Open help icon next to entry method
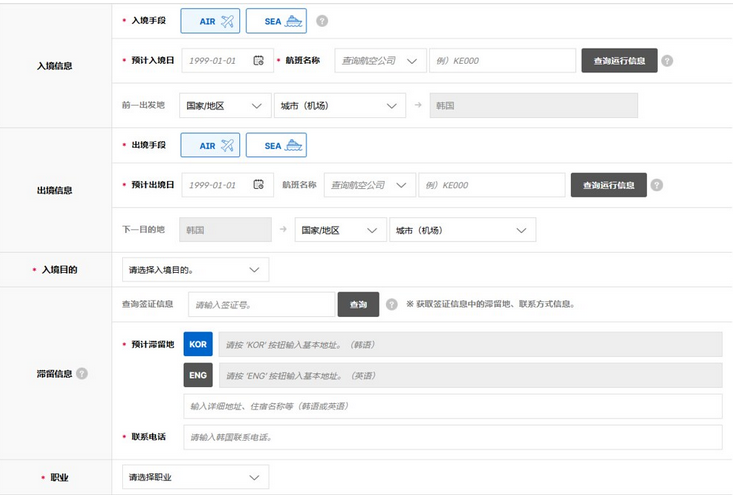 point(322,21)
